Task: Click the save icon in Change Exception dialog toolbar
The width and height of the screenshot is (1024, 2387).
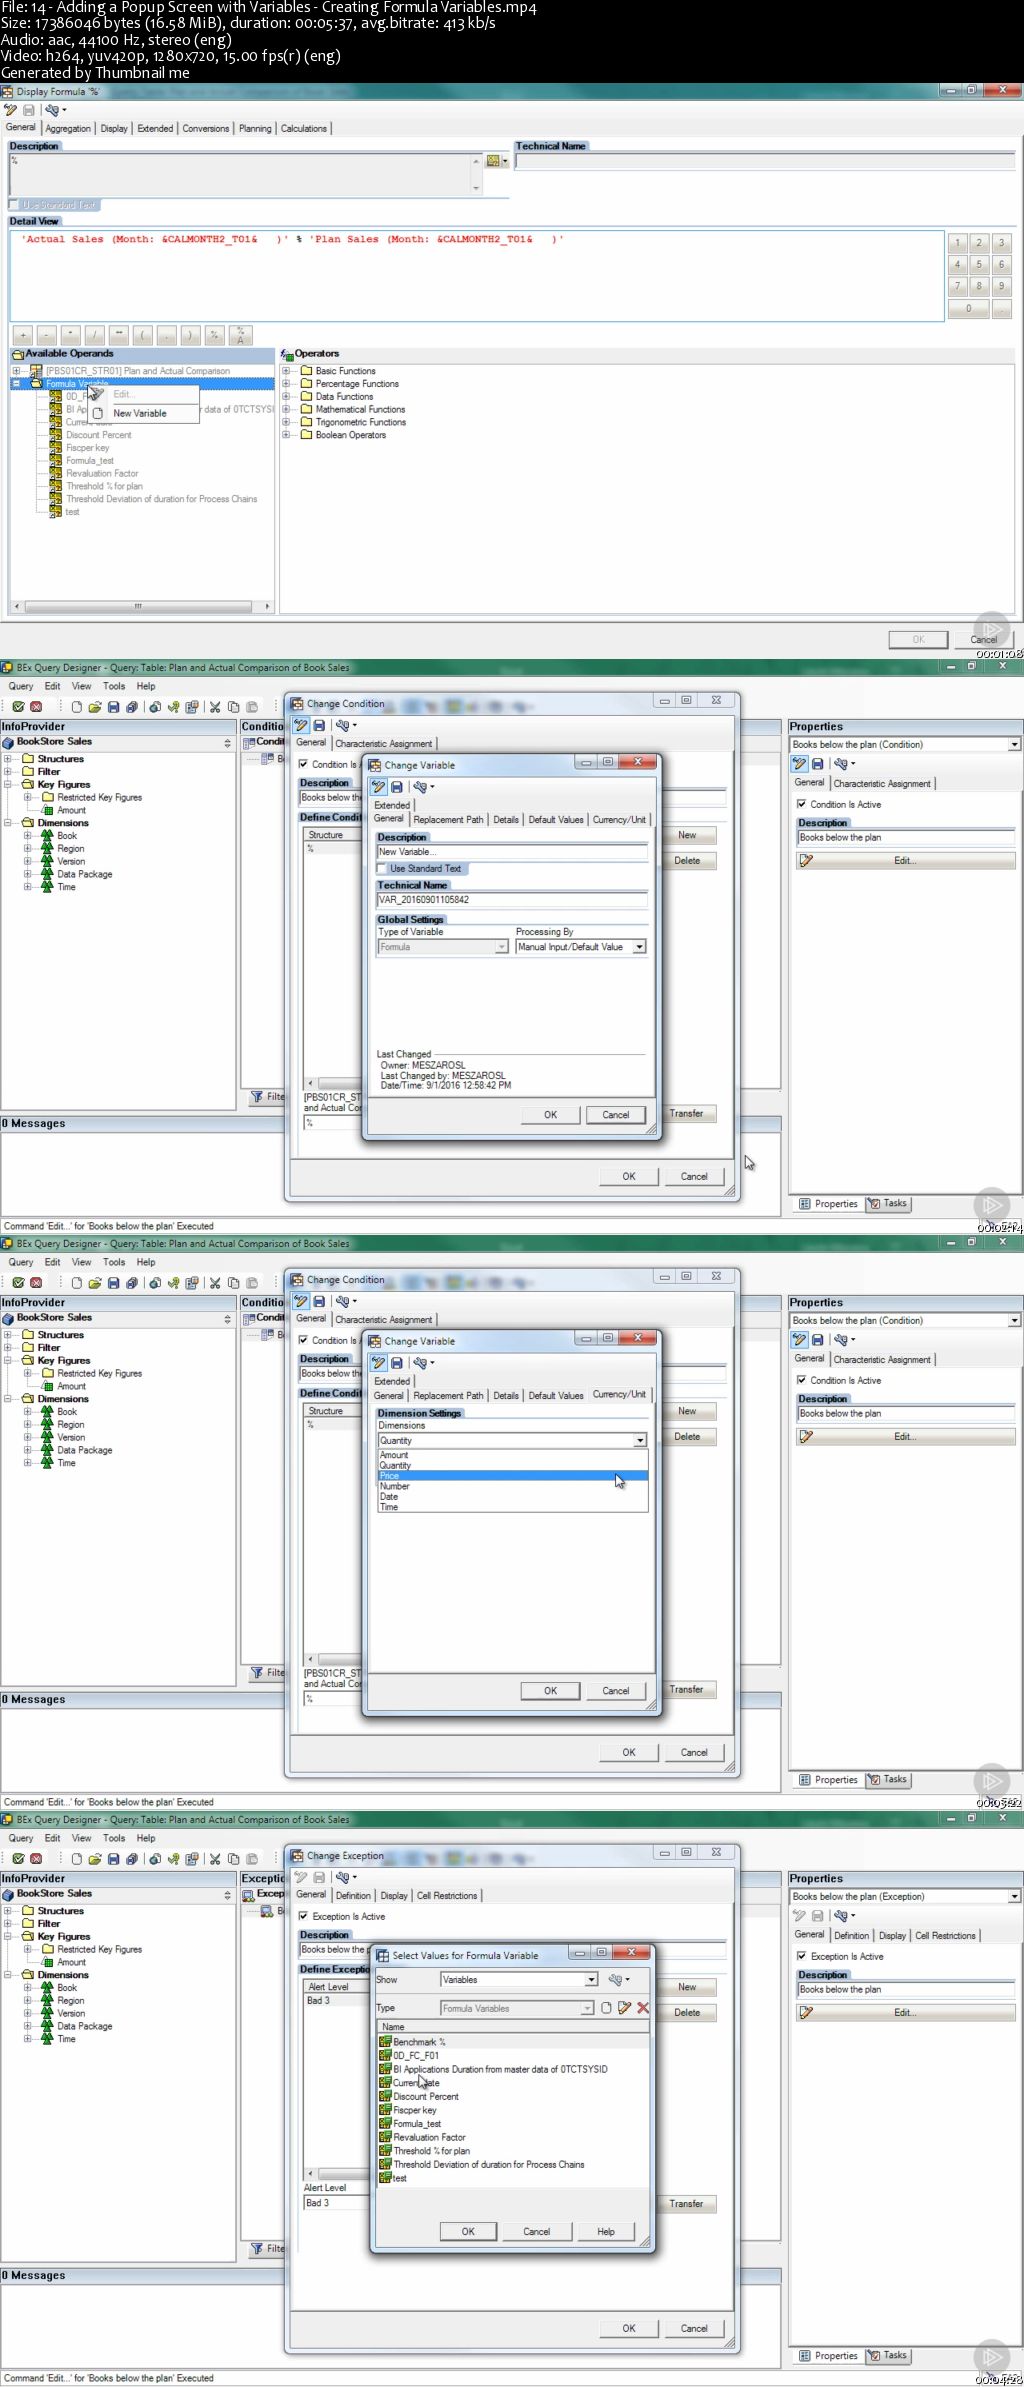Action: pos(319,1877)
